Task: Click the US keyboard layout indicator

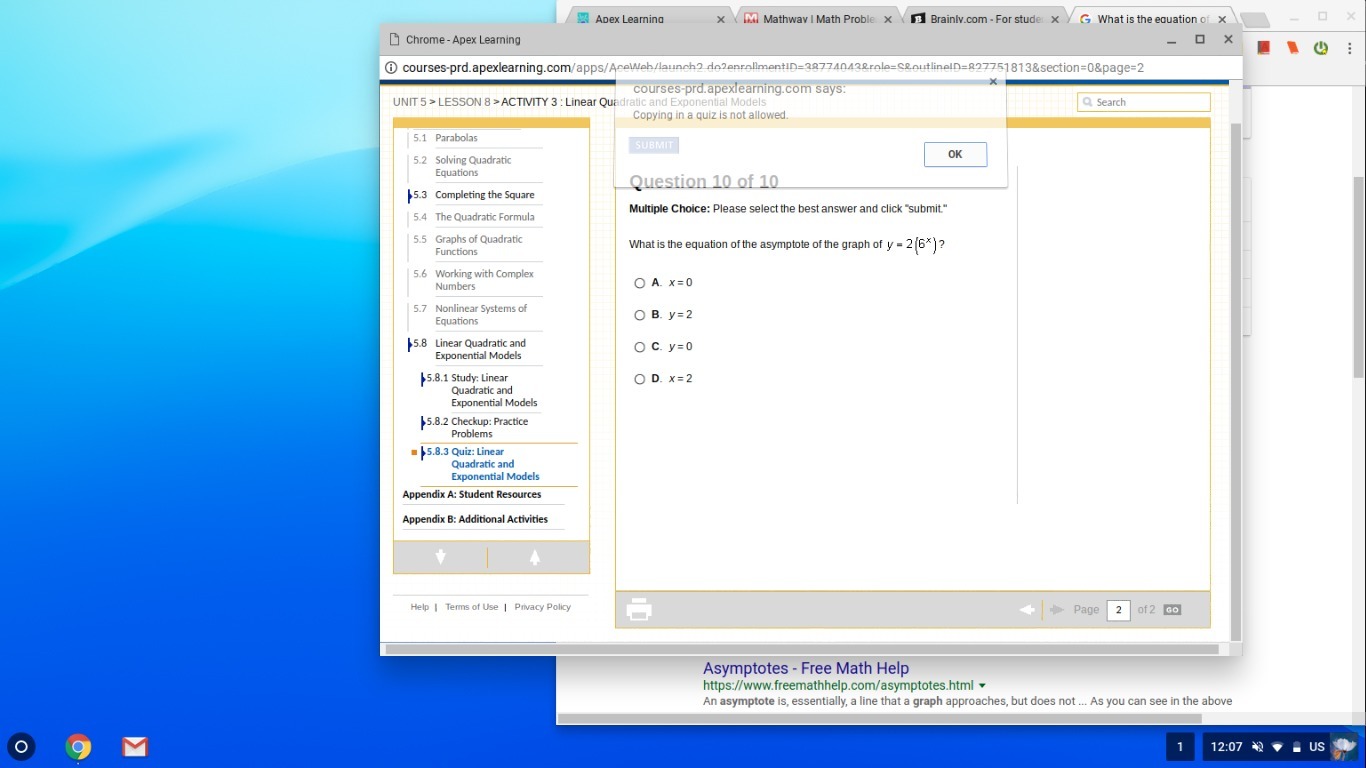Action: click(x=1317, y=747)
